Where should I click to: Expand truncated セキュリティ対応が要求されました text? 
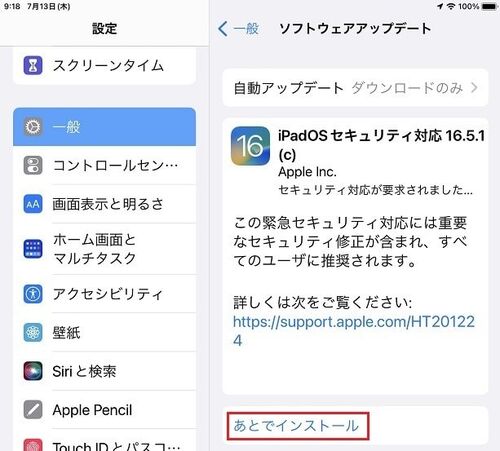tap(375, 190)
